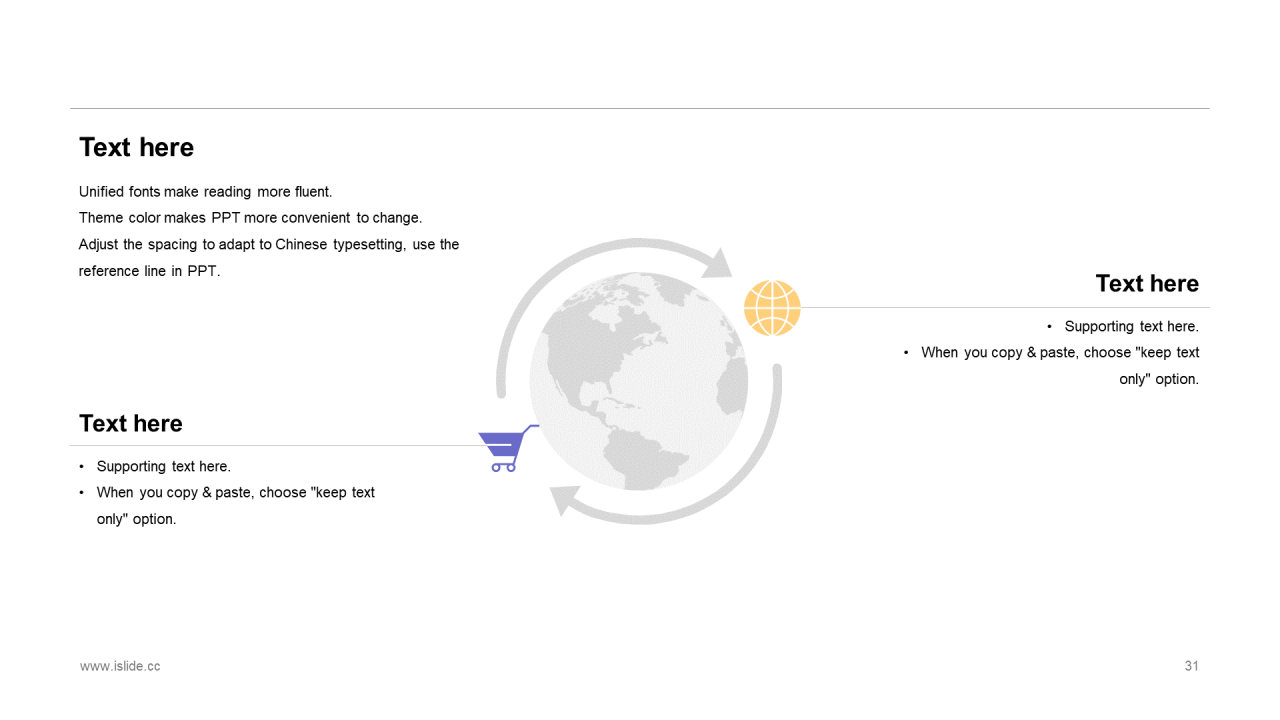
Task: Click the "Theme color makes PPT" sentence
Action: coord(250,218)
